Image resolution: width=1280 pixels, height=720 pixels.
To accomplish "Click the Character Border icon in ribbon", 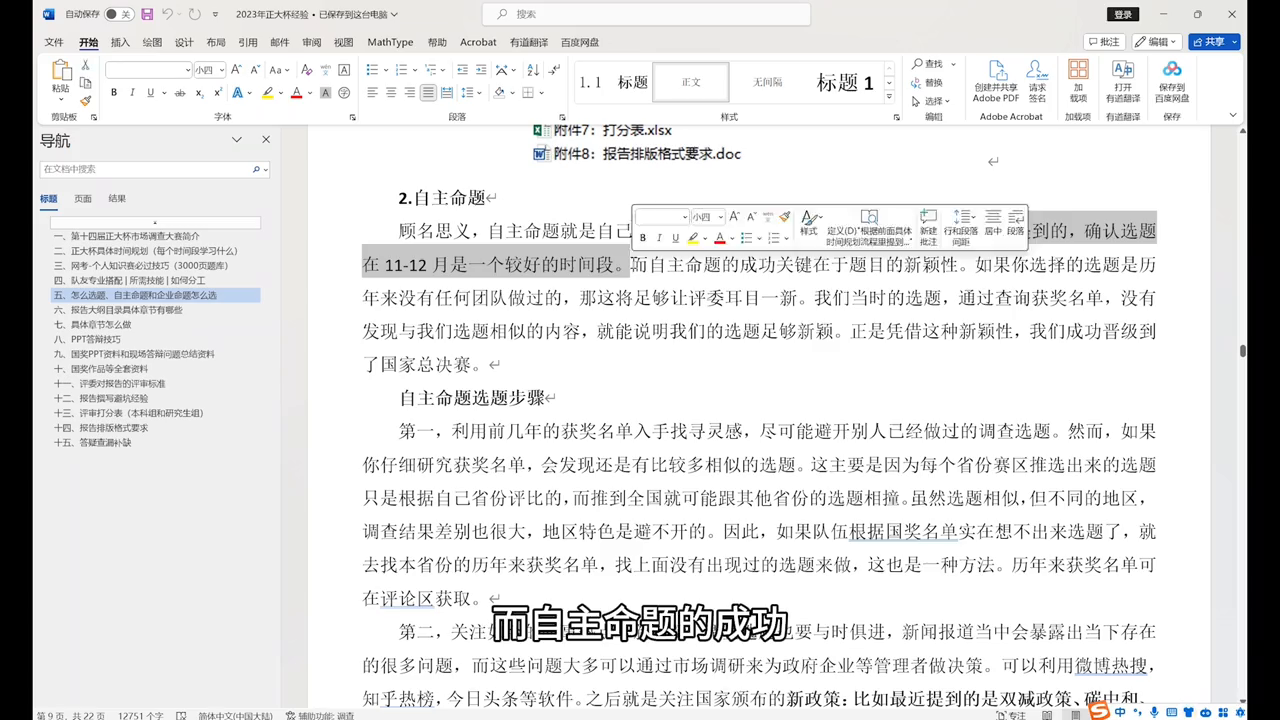I will point(344,70).
